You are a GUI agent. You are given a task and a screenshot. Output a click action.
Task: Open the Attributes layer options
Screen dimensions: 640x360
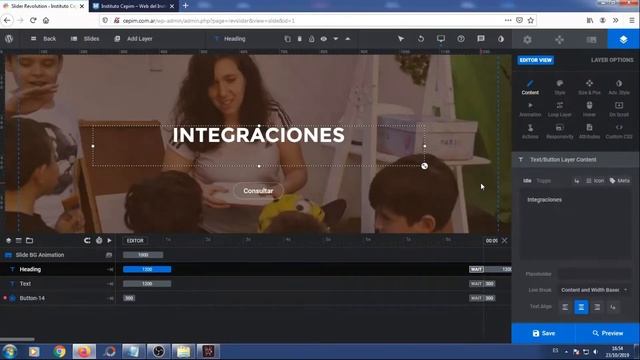pos(589,131)
